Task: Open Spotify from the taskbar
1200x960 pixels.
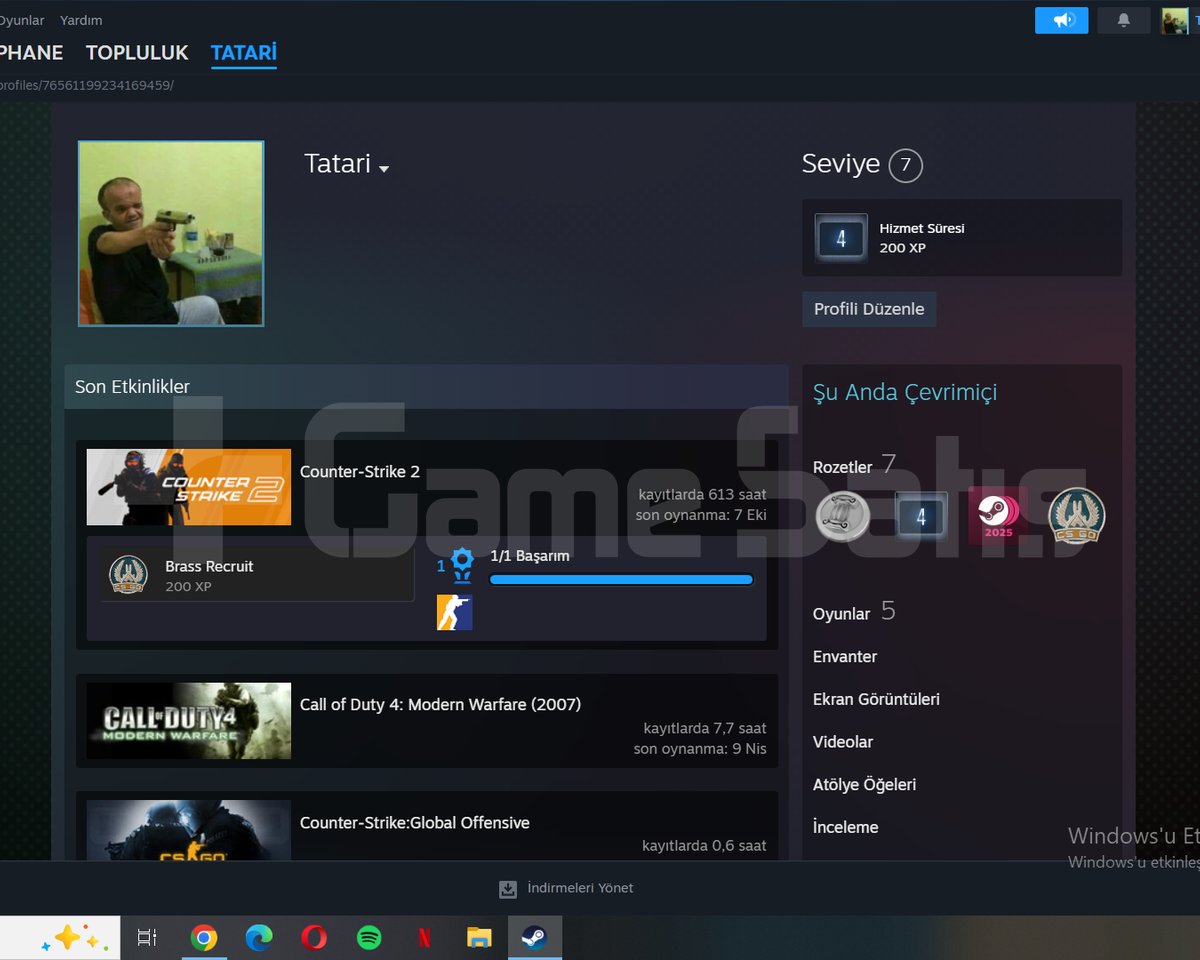Action: (x=369, y=938)
